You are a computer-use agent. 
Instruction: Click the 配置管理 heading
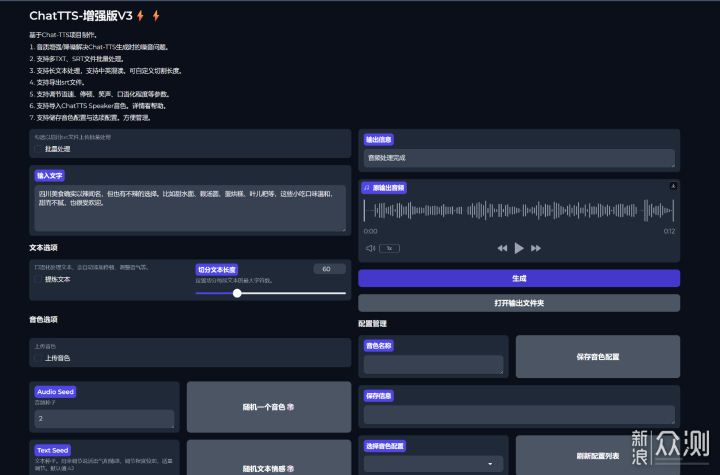pyautogui.click(x=372, y=324)
